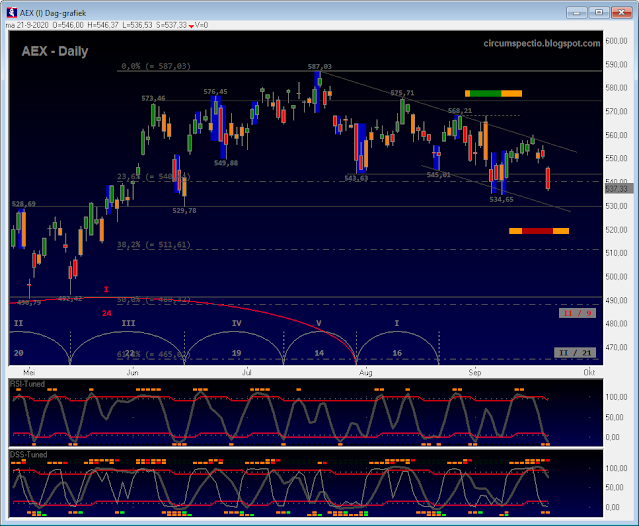Click the last red candlestick at 537
The image size is (639, 526).
548,178
